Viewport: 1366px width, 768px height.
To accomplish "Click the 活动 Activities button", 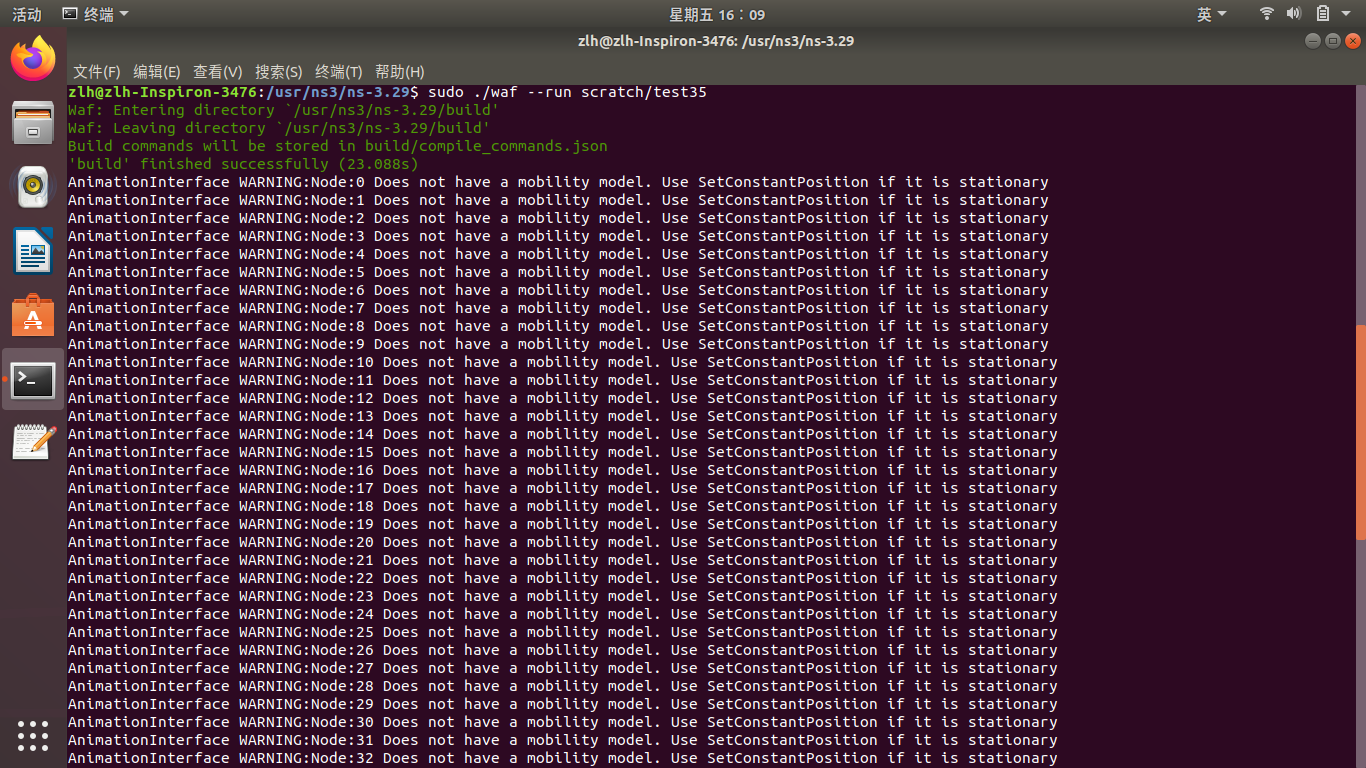I will pyautogui.click(x=27, y=14).
